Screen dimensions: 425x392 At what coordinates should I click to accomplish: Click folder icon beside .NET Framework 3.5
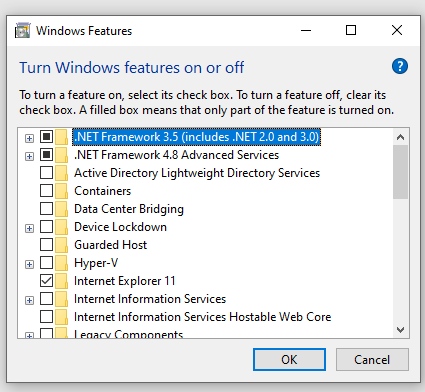[61, 137]
